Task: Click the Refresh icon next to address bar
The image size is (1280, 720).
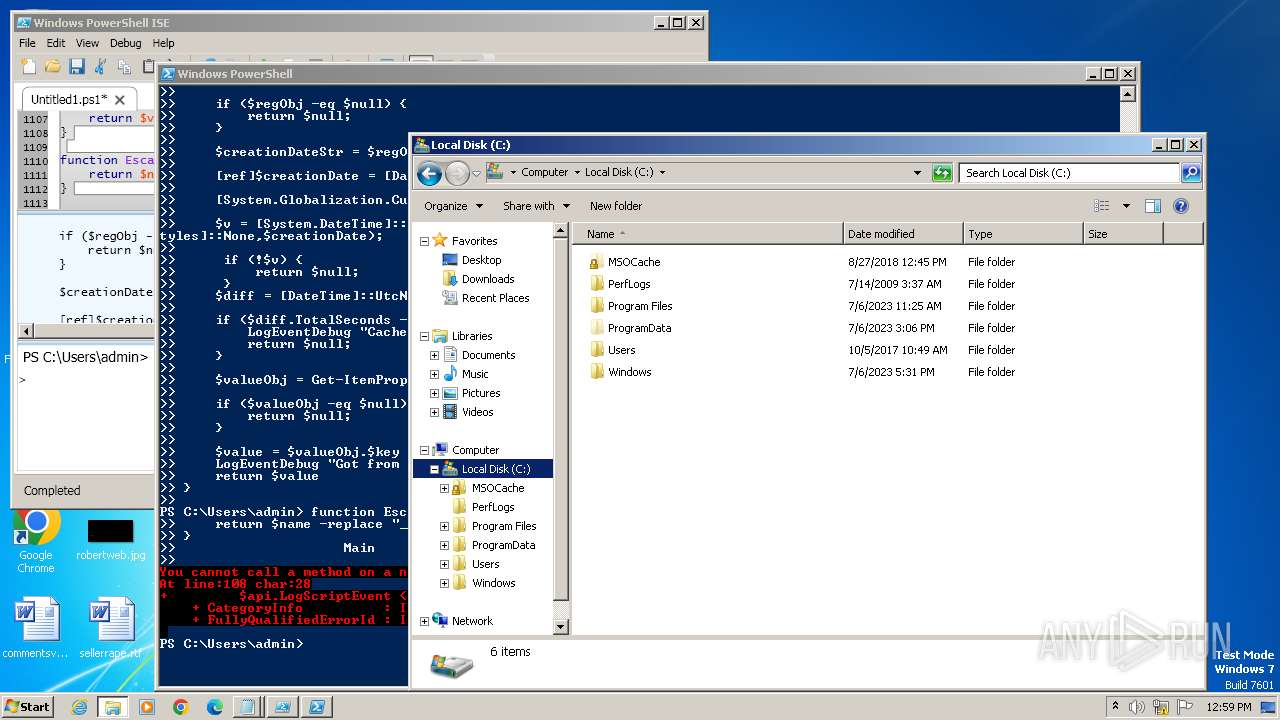Action: tap(941, 173)
